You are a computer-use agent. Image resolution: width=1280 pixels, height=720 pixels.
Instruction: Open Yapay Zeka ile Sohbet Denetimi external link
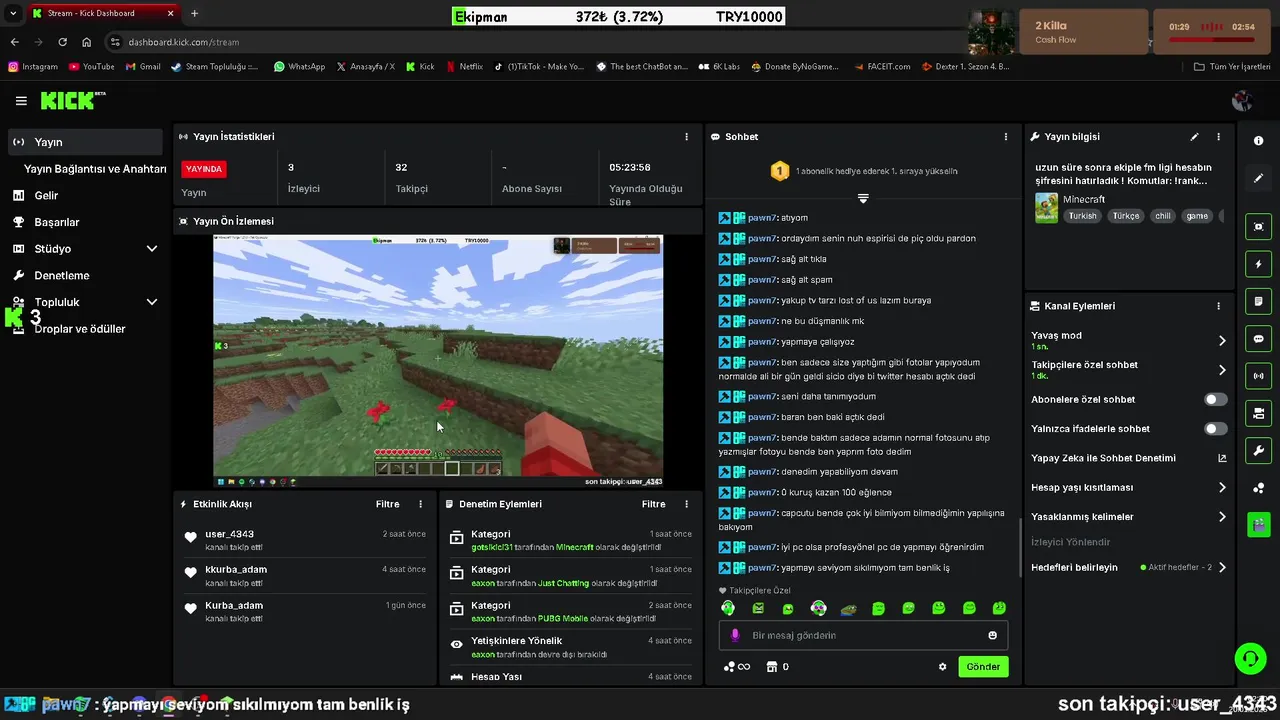pos(1222,458)
